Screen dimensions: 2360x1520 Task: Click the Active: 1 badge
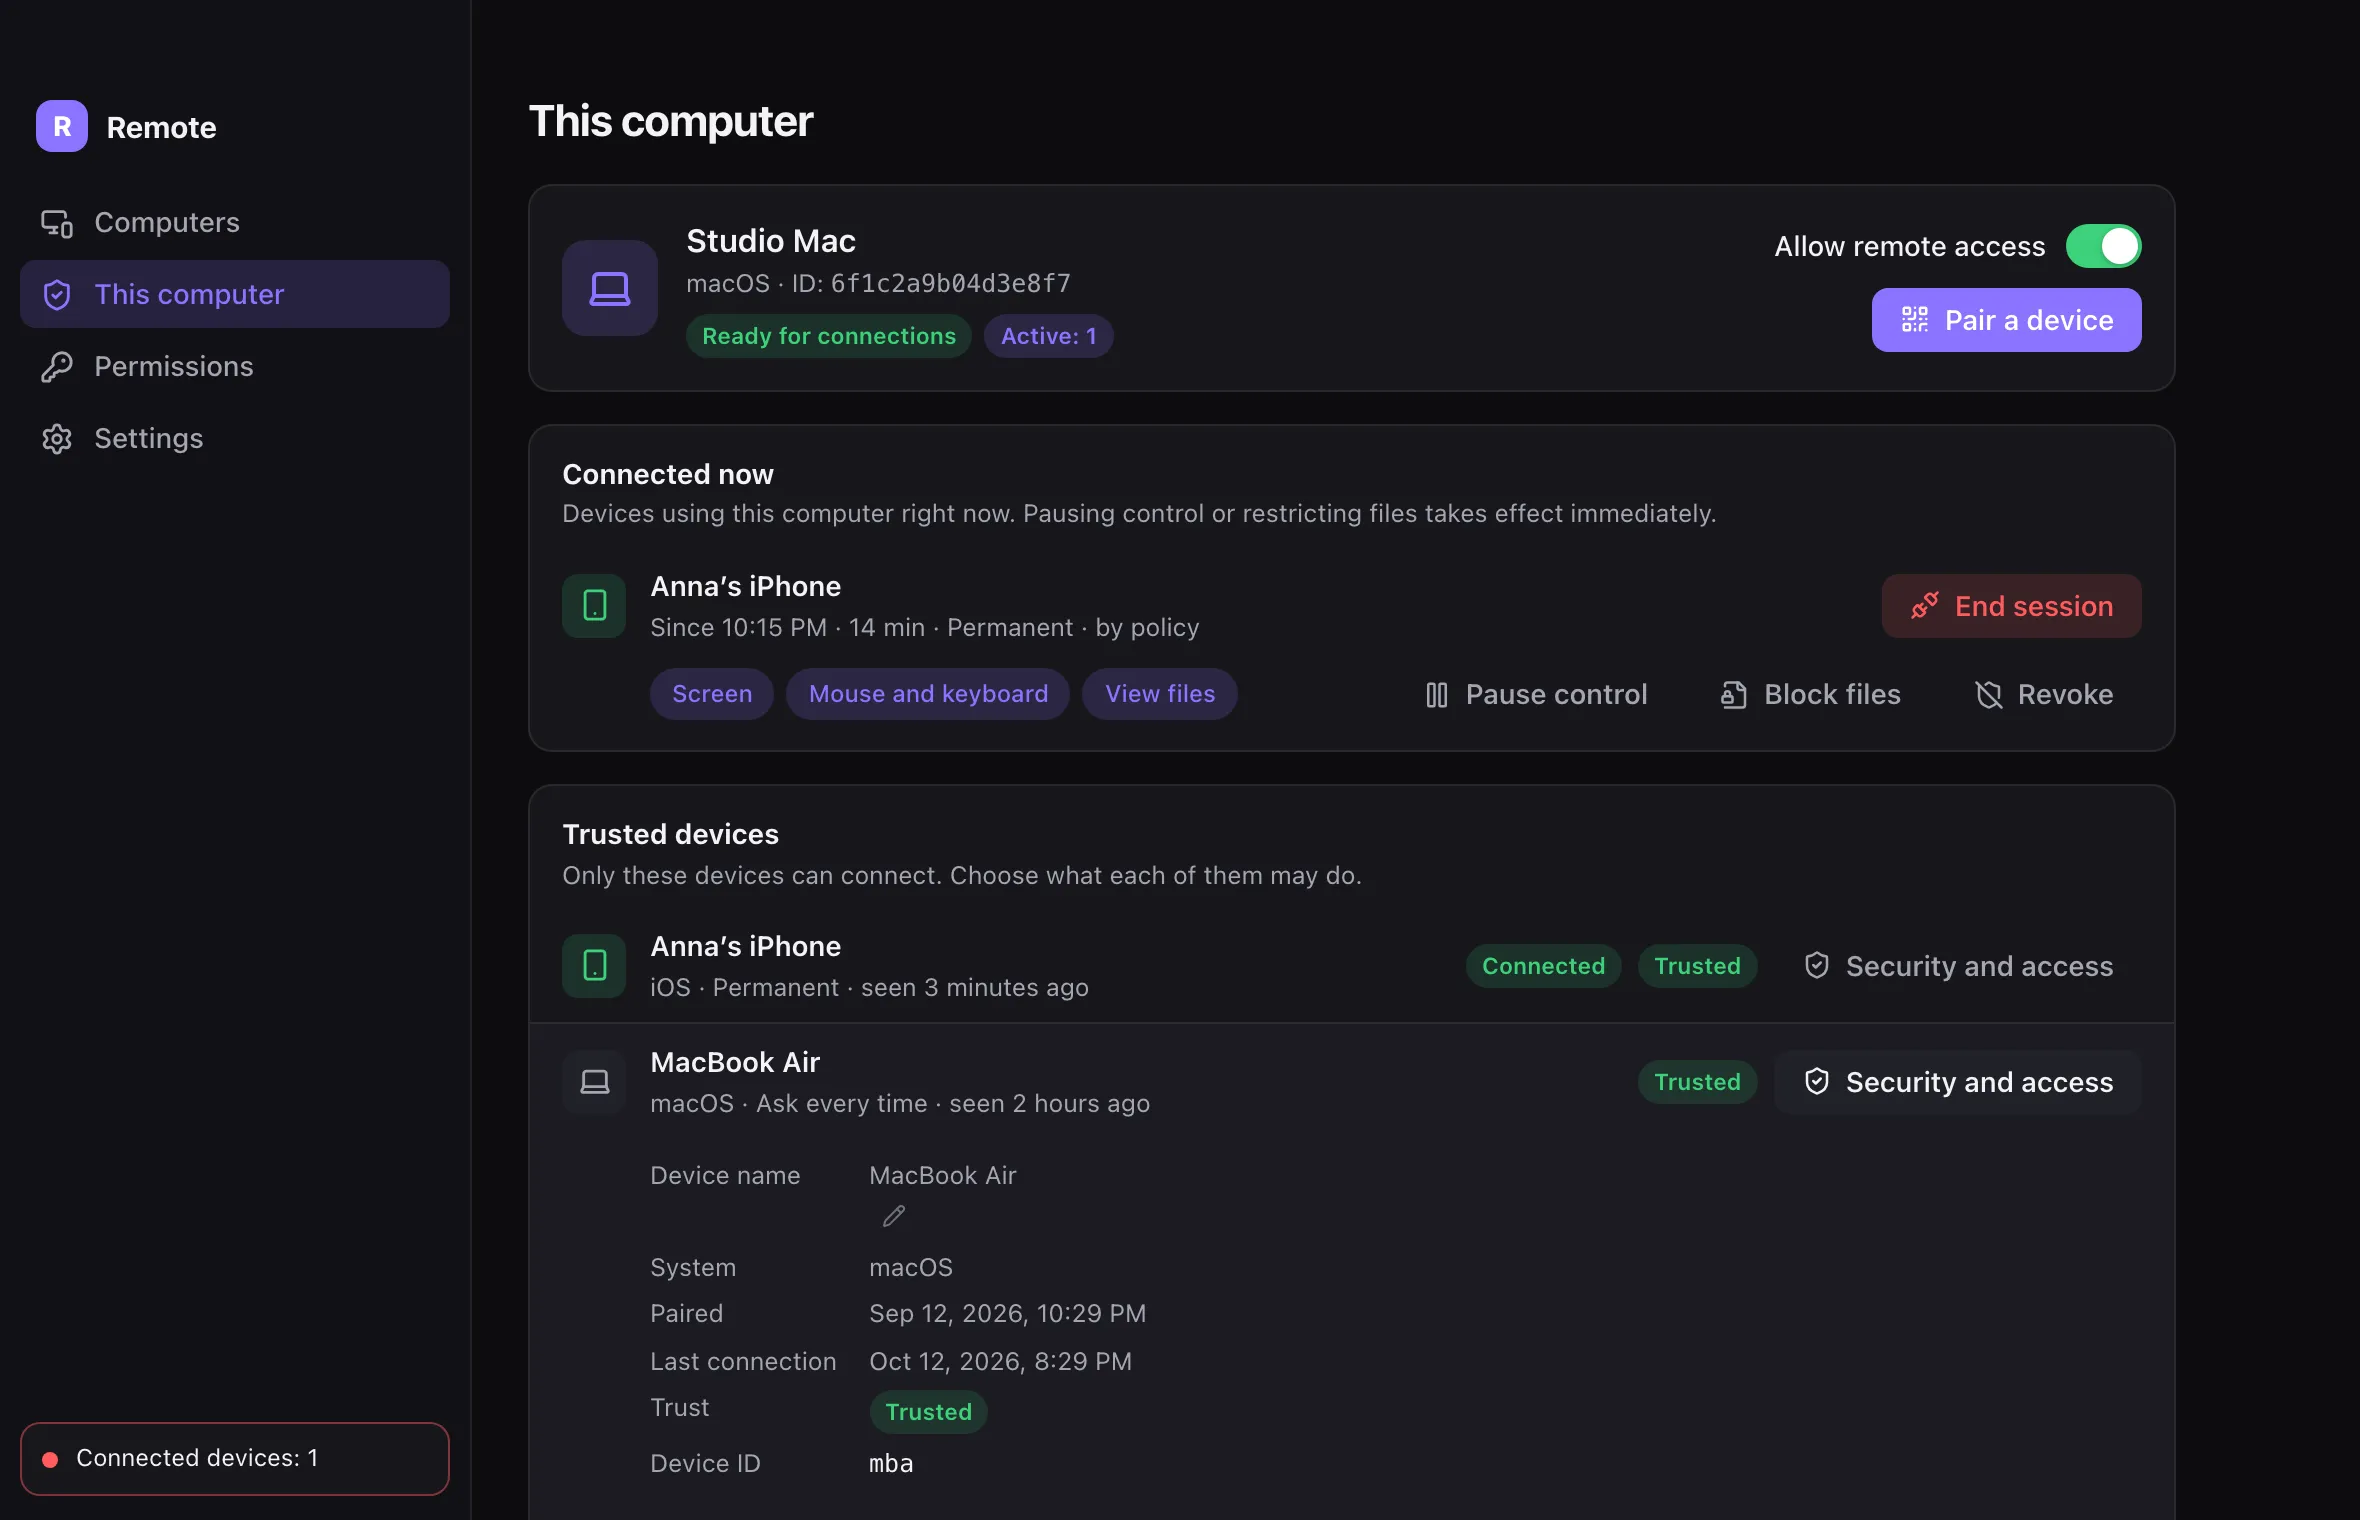tap(1049, 336)
